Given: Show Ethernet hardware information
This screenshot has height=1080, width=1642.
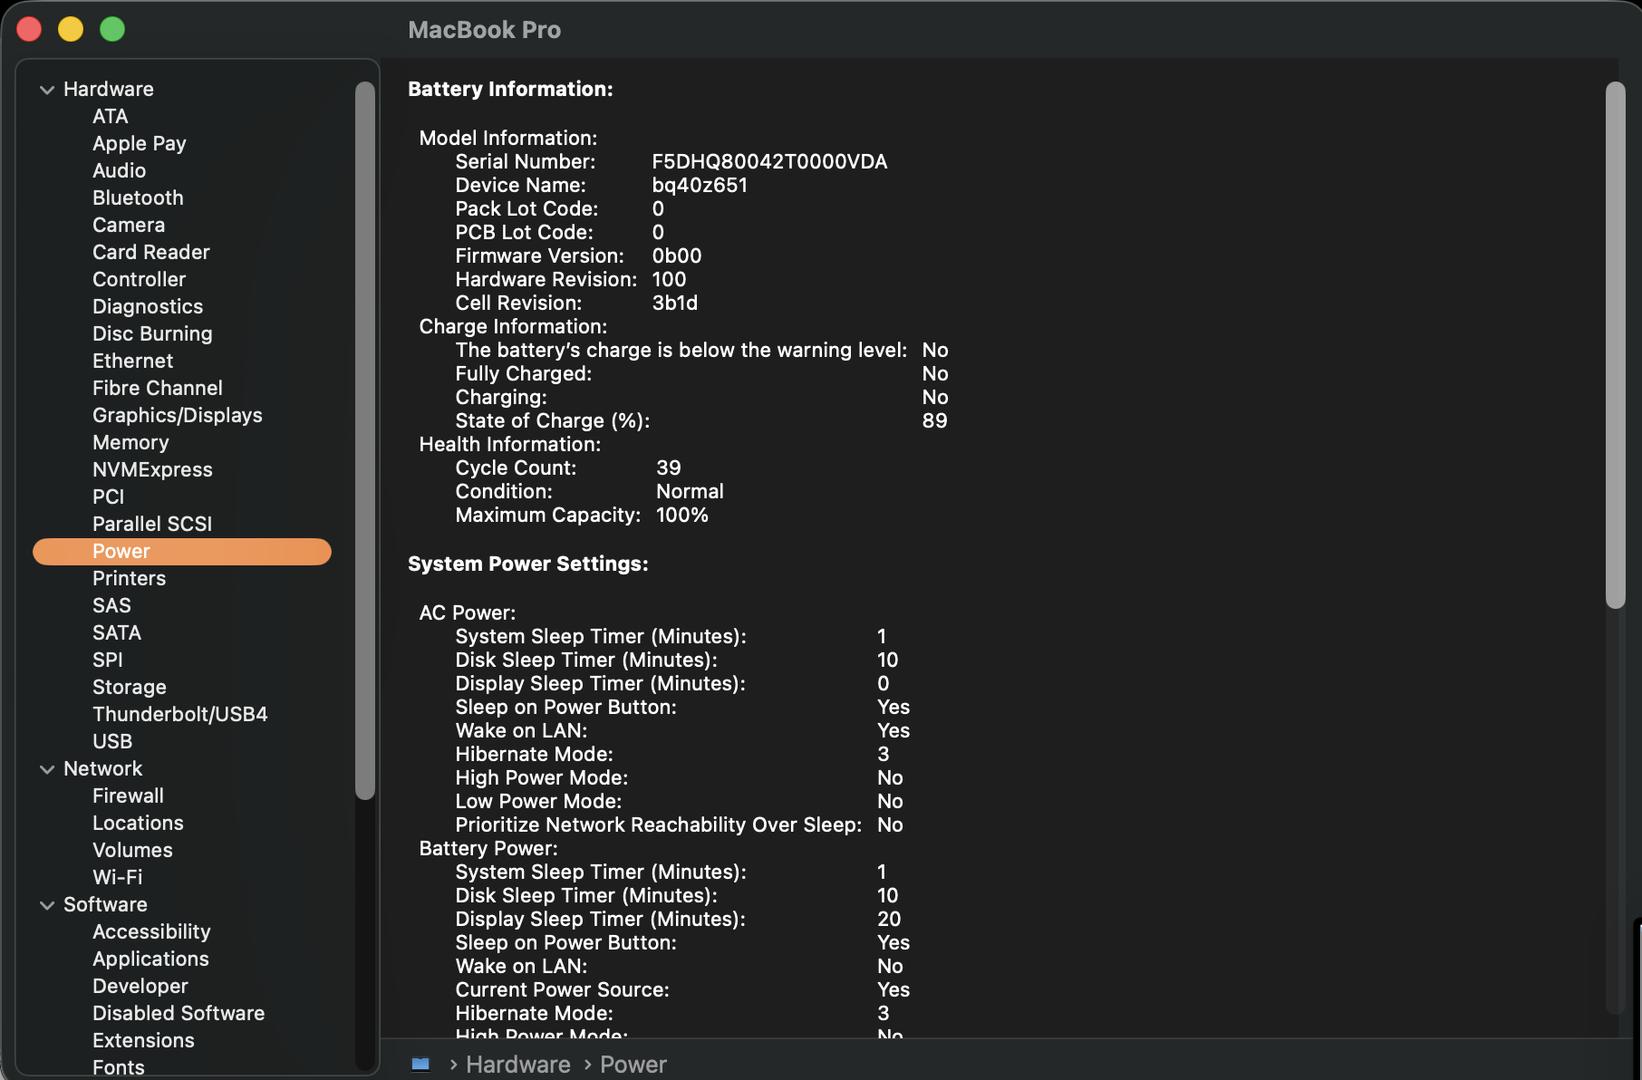Looking at the screenshot, I should (132, 360).
